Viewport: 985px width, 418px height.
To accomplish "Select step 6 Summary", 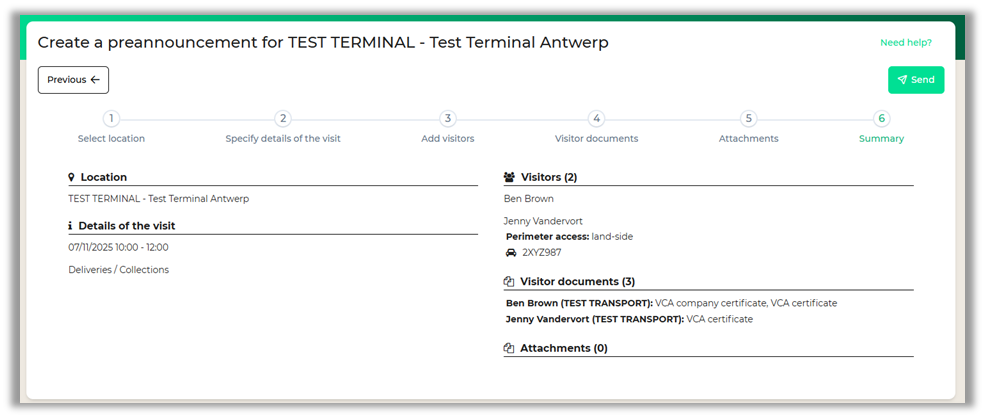I will click(x=881, y=119).
